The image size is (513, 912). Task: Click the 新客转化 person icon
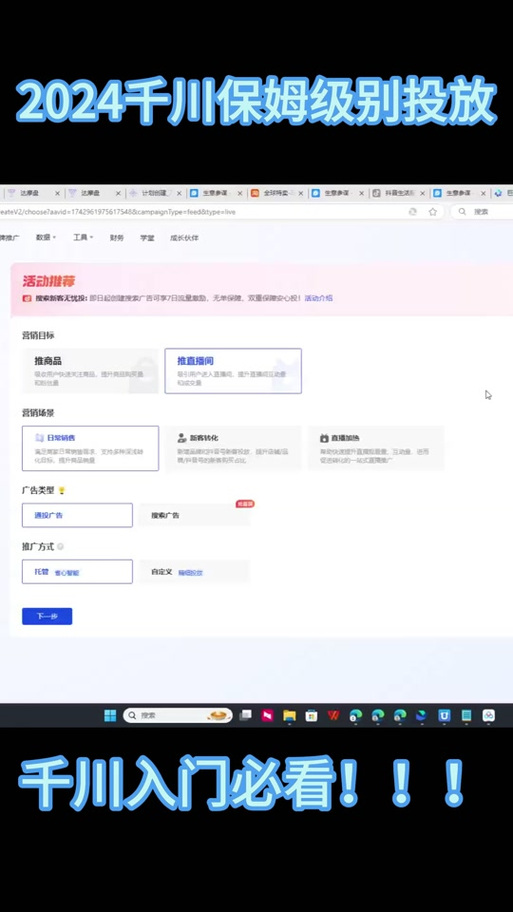tap(181, 437)
